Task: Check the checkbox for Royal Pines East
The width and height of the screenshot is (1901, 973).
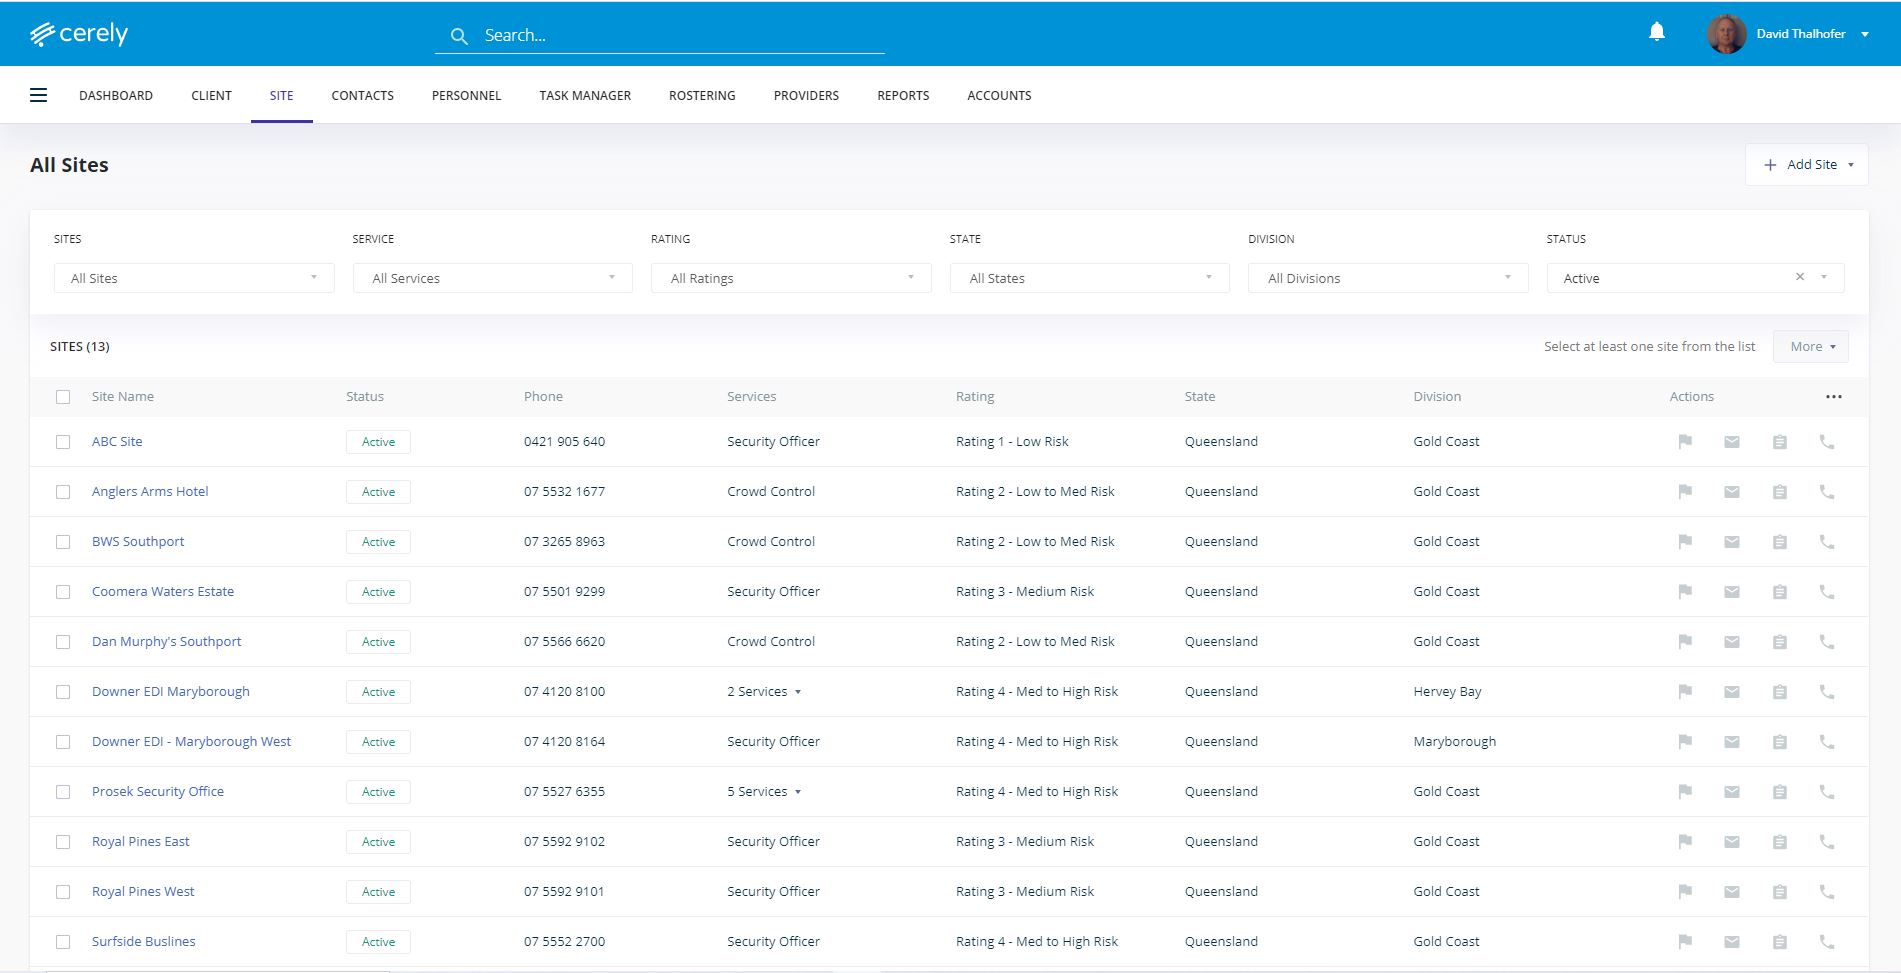Action: [x=63, y=841]
